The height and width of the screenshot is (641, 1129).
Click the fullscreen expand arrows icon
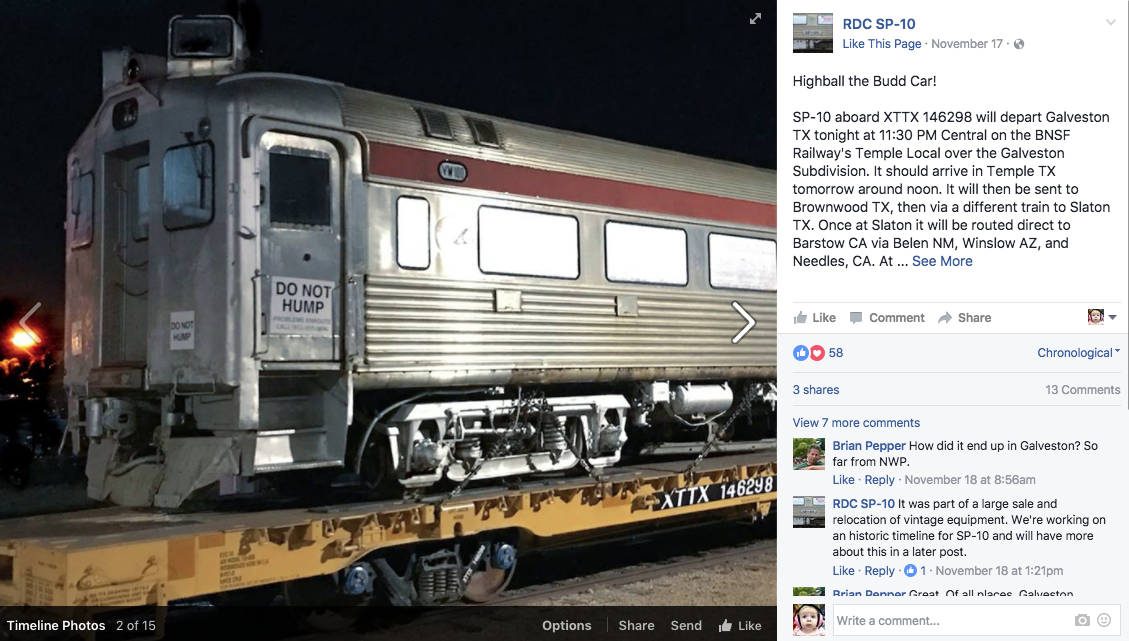(755, 19)
